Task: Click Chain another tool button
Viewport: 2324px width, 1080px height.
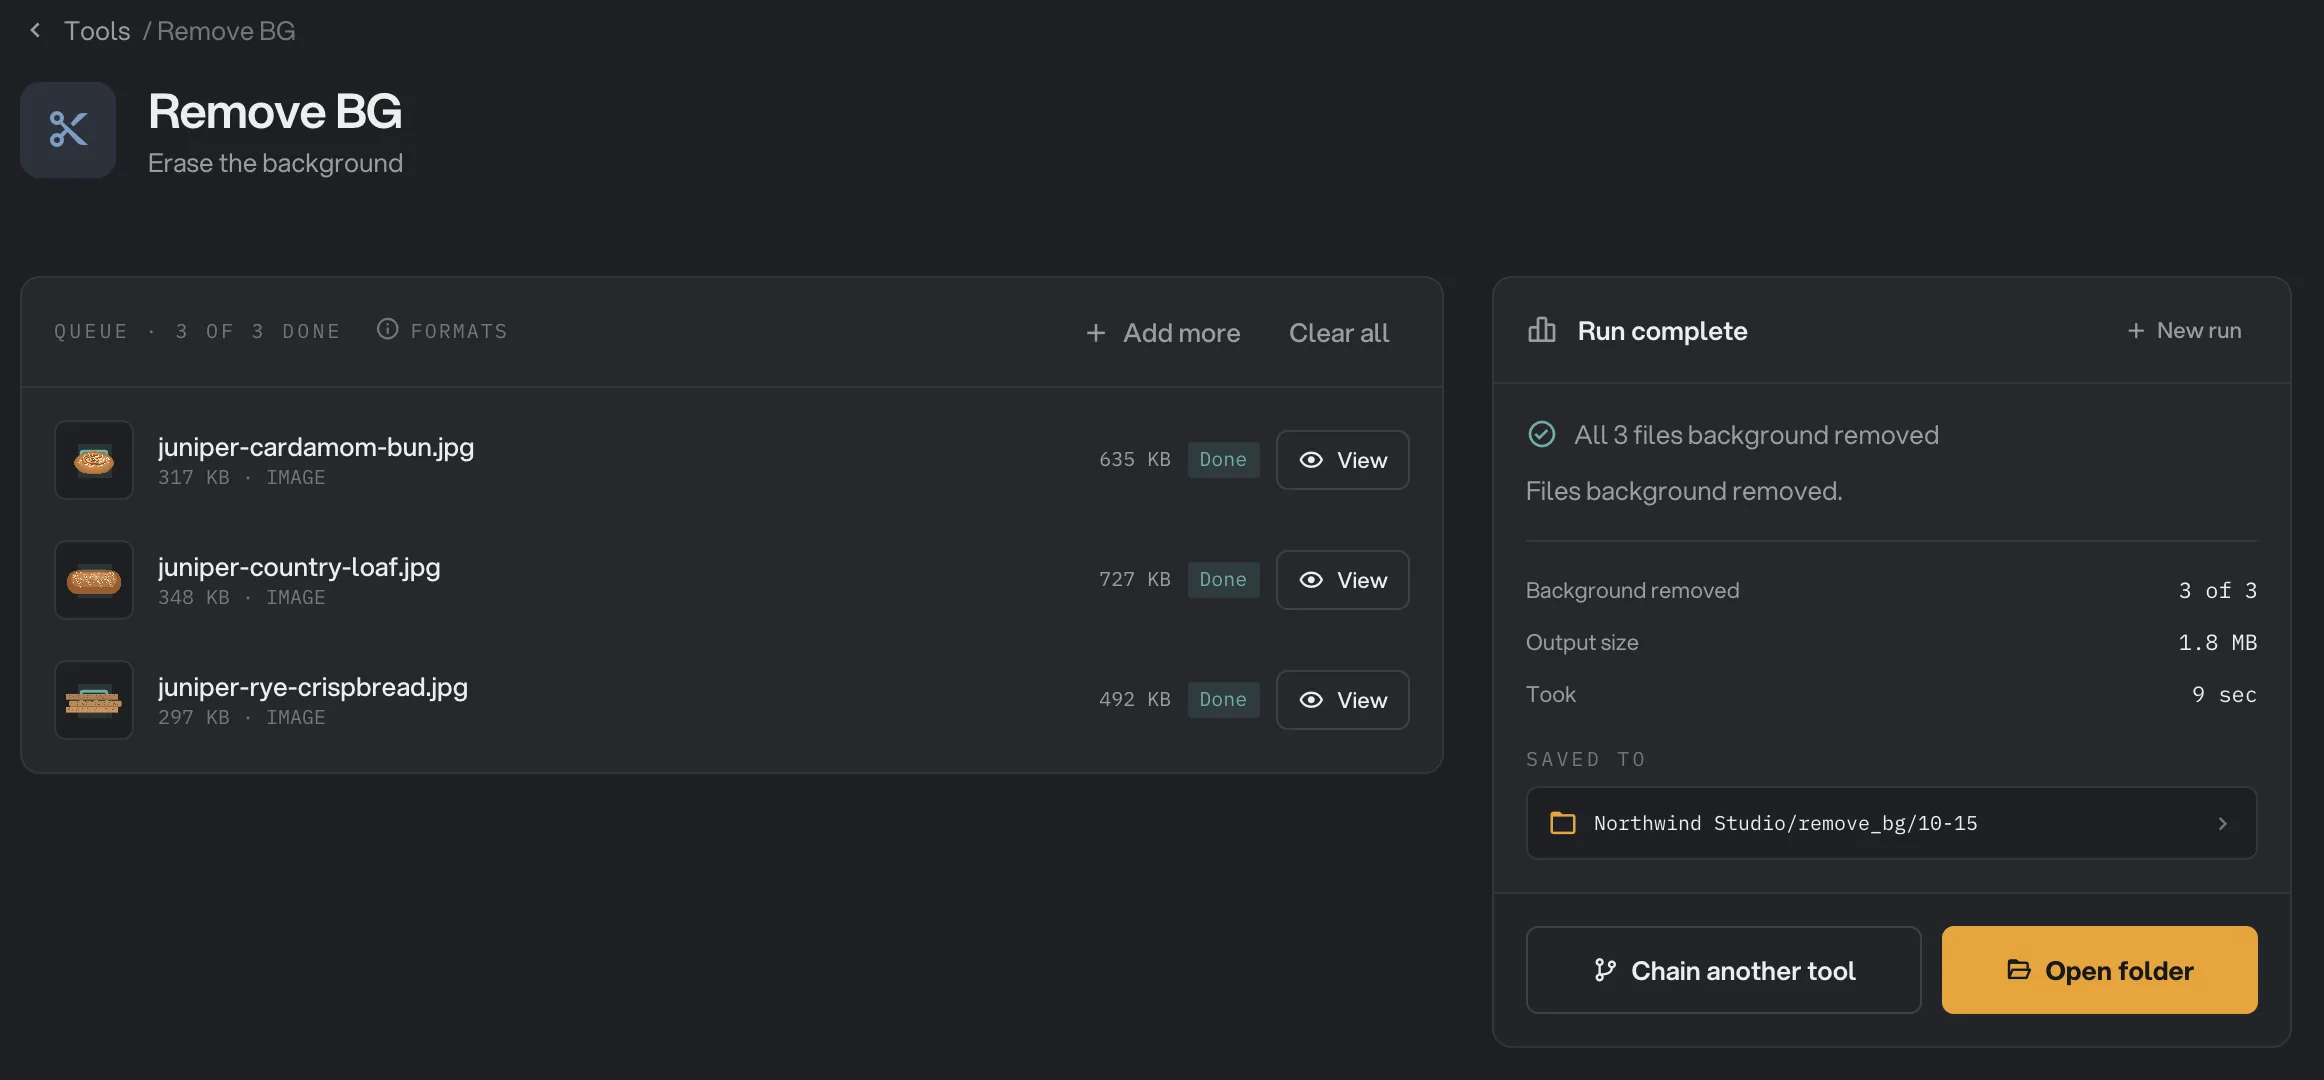Action: 1723,970
